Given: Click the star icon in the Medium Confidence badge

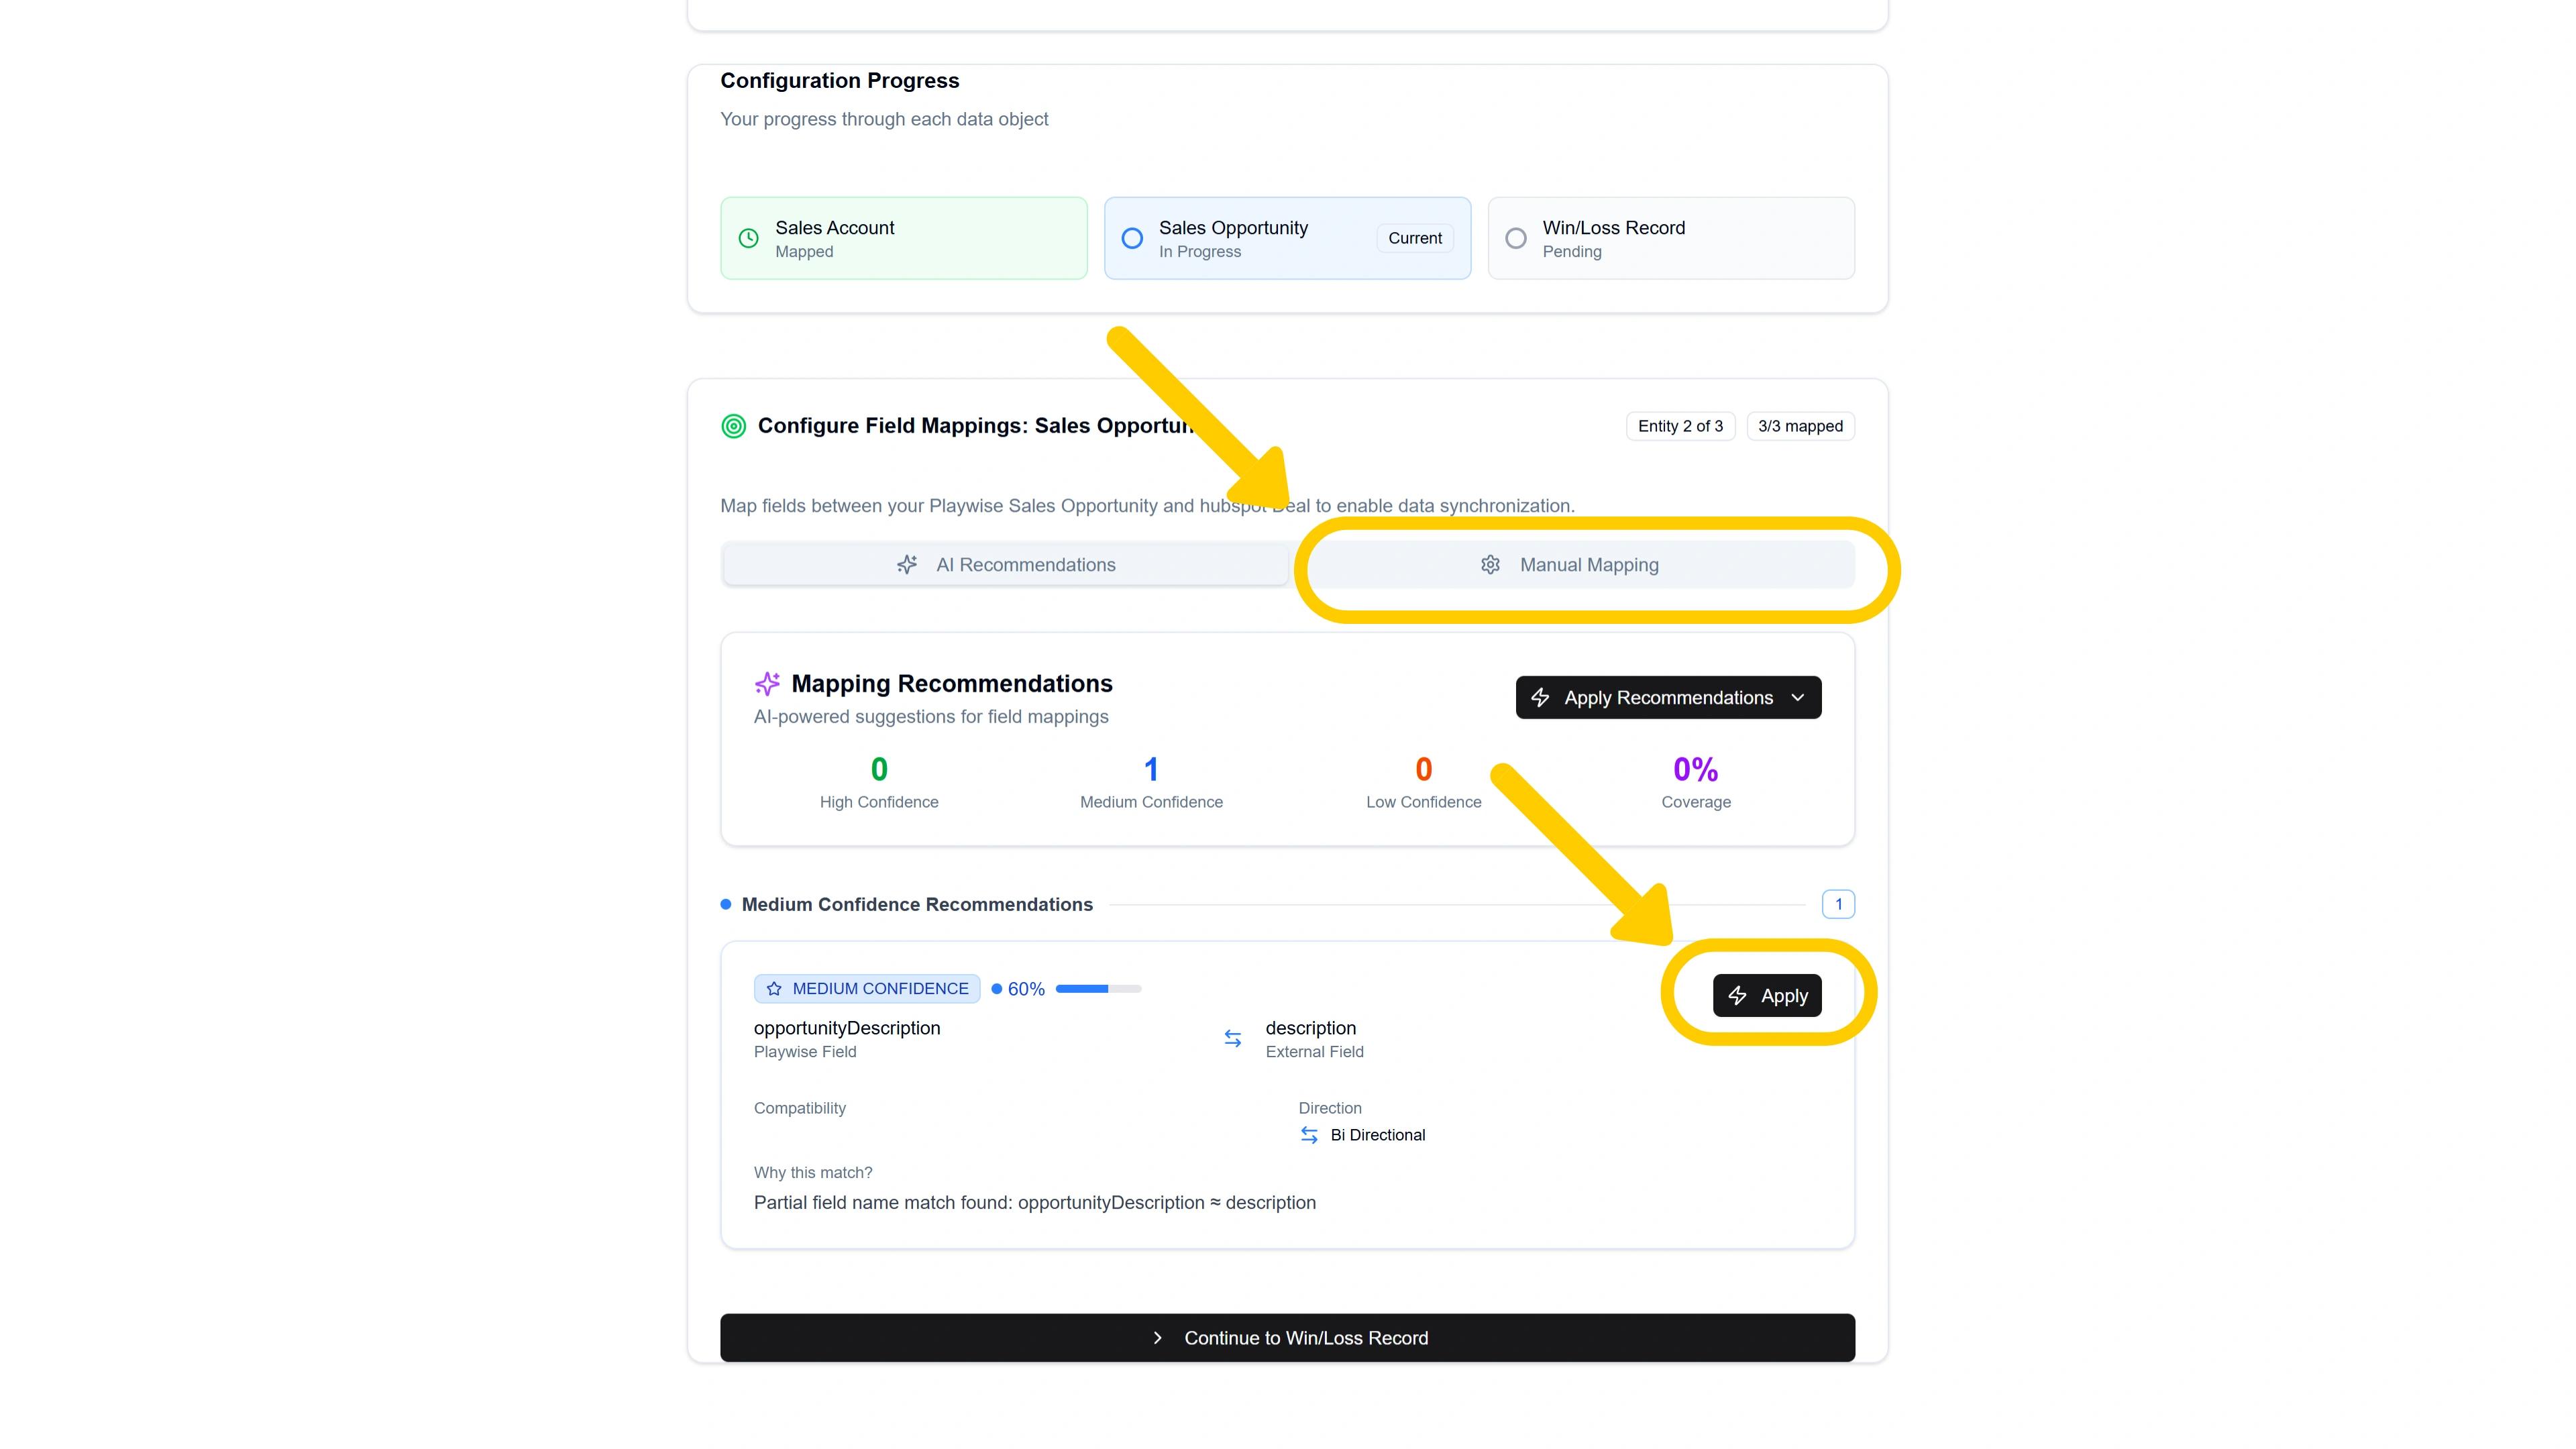Looking at the screenshot, I should click(x=774, y=988).
